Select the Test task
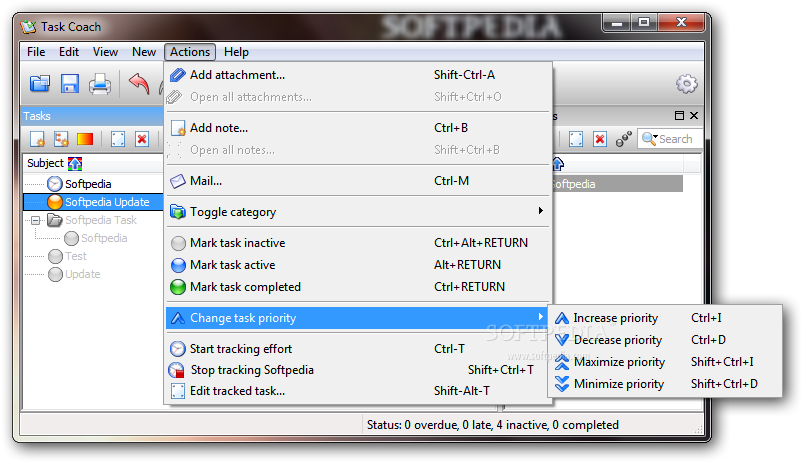803x463 pixels. [75, 256]
